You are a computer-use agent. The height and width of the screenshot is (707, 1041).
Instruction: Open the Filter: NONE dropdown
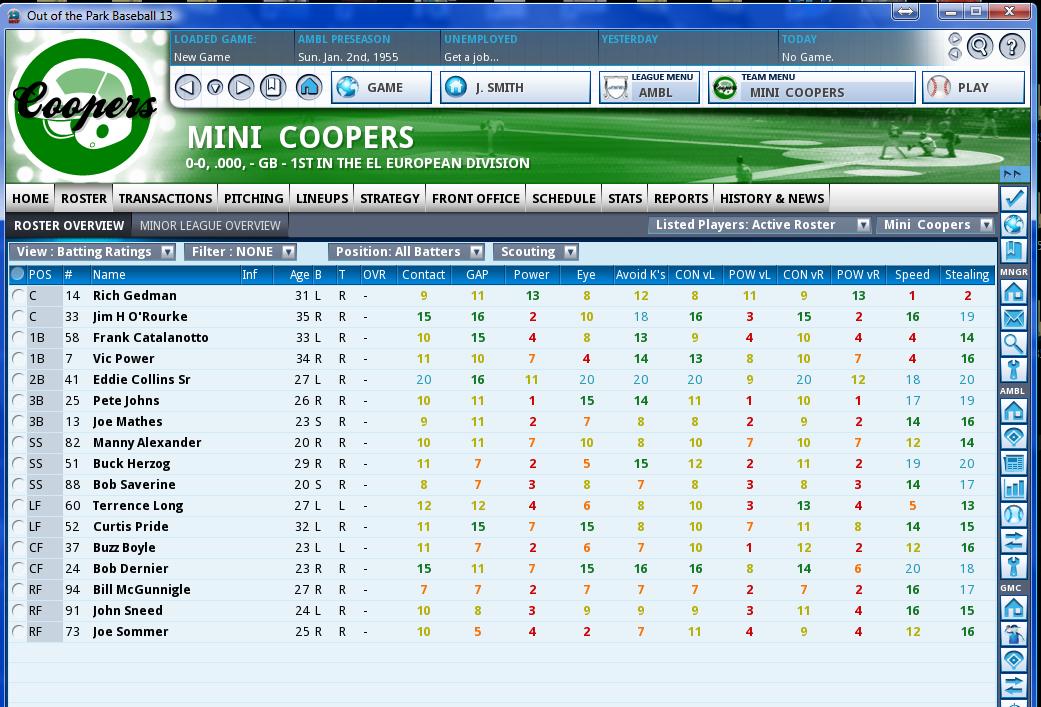tap(240, 252)
